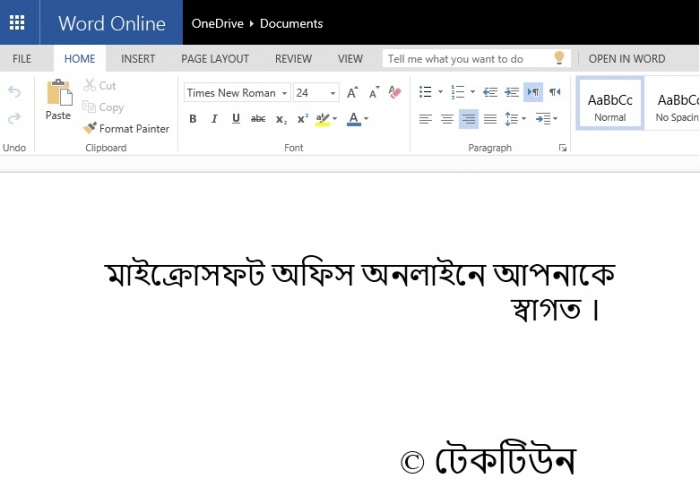Click the Bengali welcome text line
This screenshot has height=504, width=700.
coord(360,273)
